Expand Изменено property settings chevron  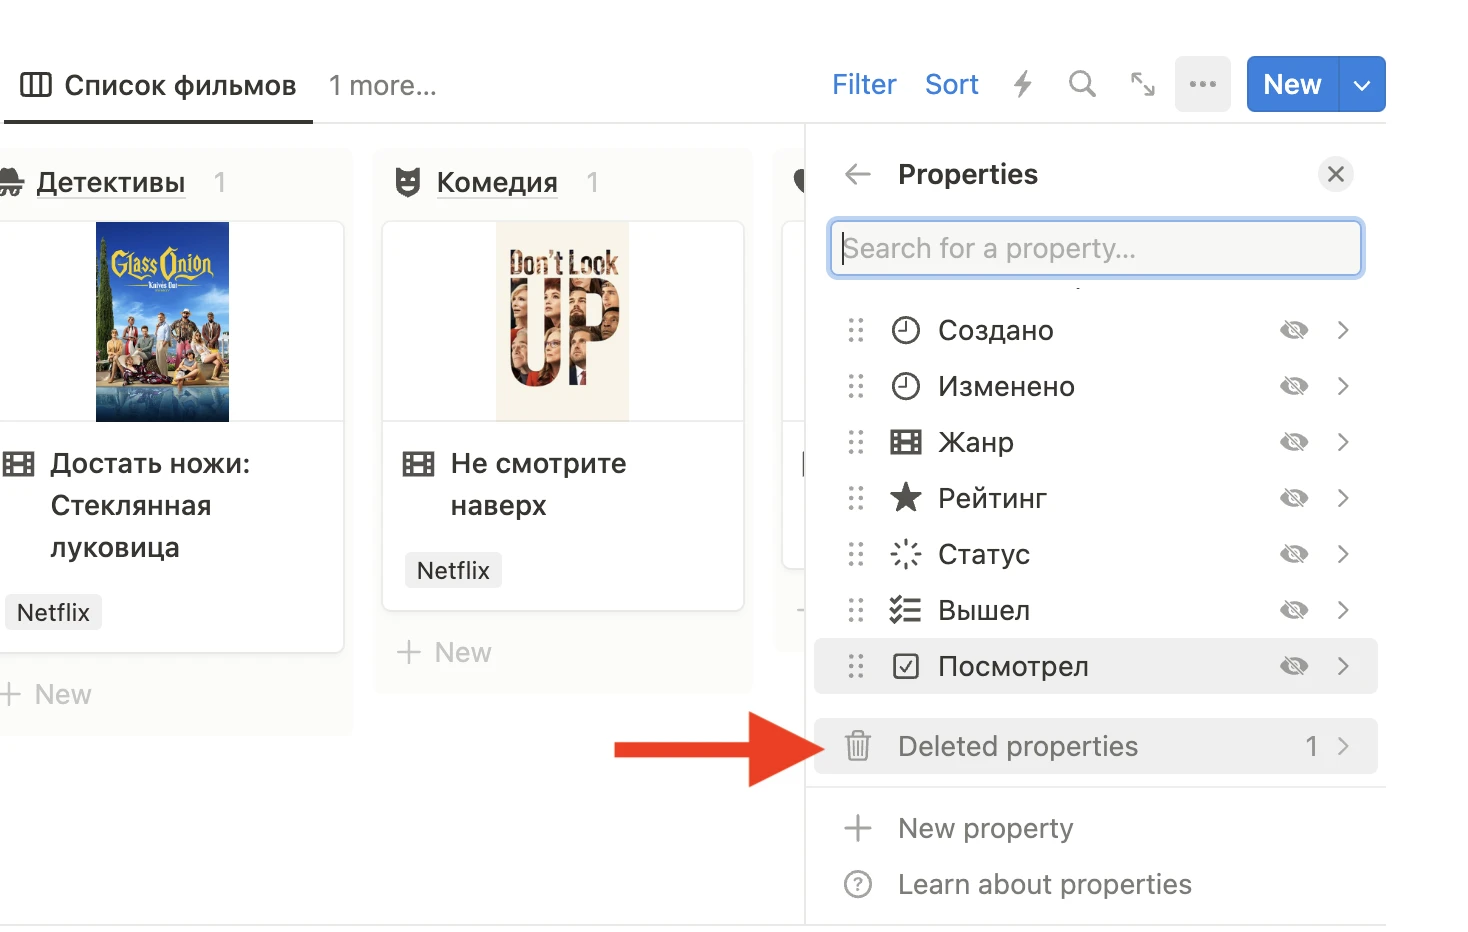point(1343,386)
